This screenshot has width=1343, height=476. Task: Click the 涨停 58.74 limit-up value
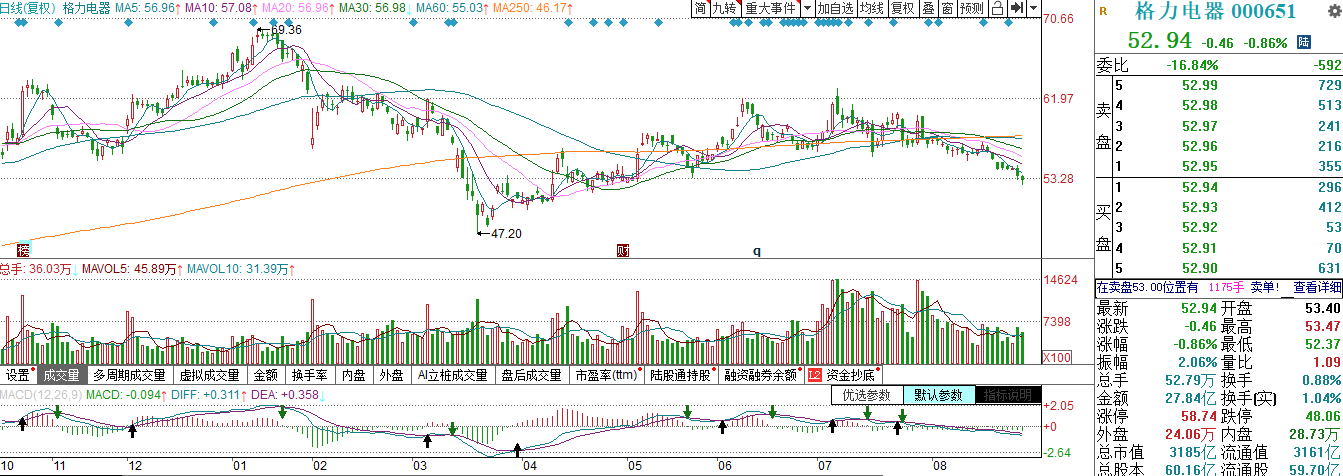click(x=1198, y=416)
